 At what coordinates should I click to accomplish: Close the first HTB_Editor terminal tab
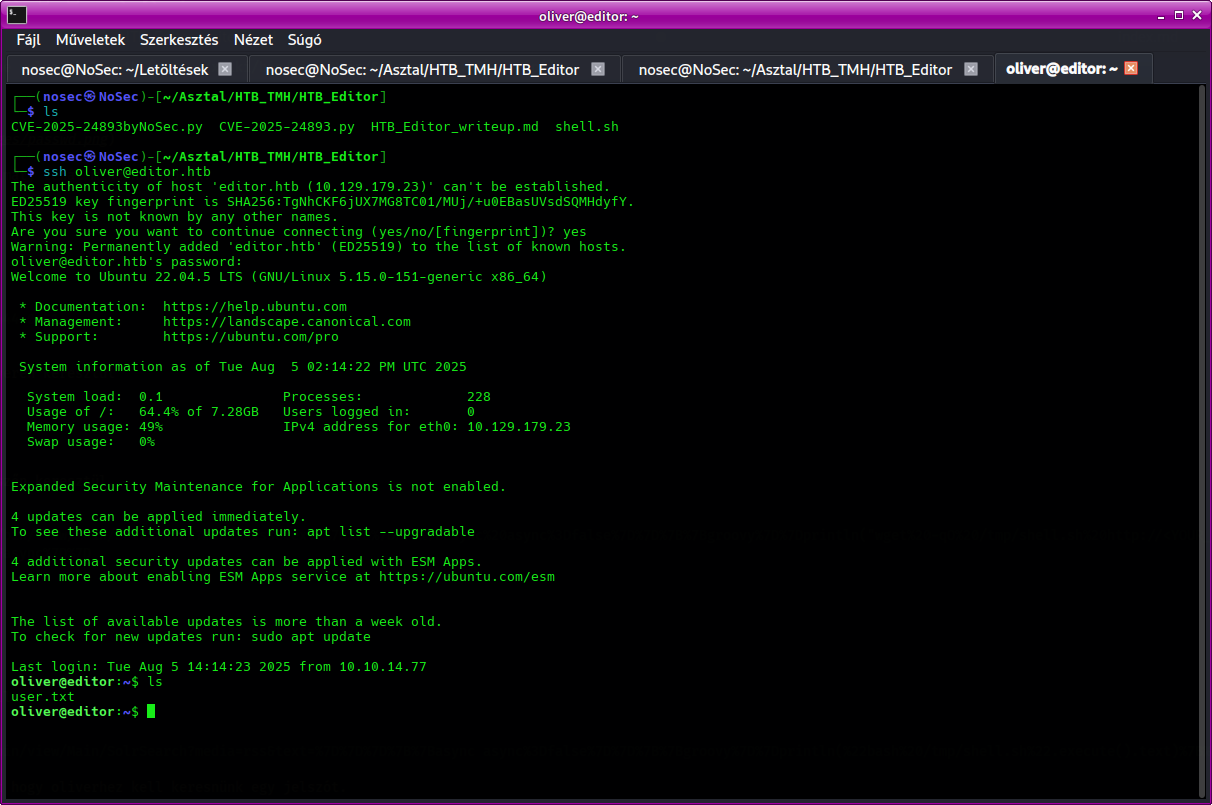598,69
